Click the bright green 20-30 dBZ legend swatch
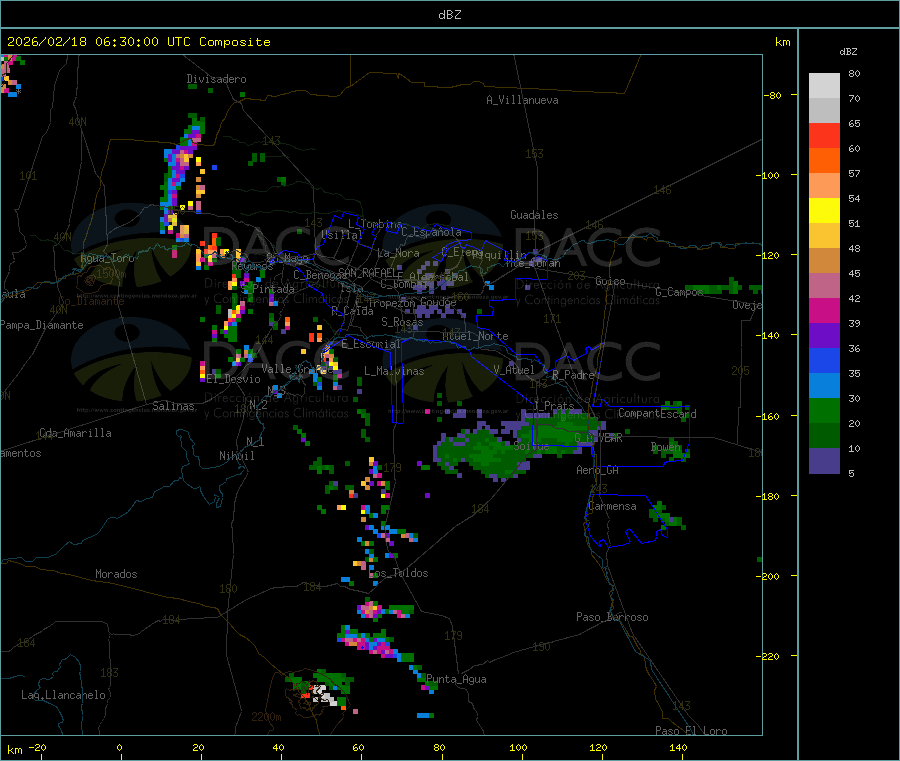Image resolution: width=900 pixels, height=761 pixels. (824, 410)
